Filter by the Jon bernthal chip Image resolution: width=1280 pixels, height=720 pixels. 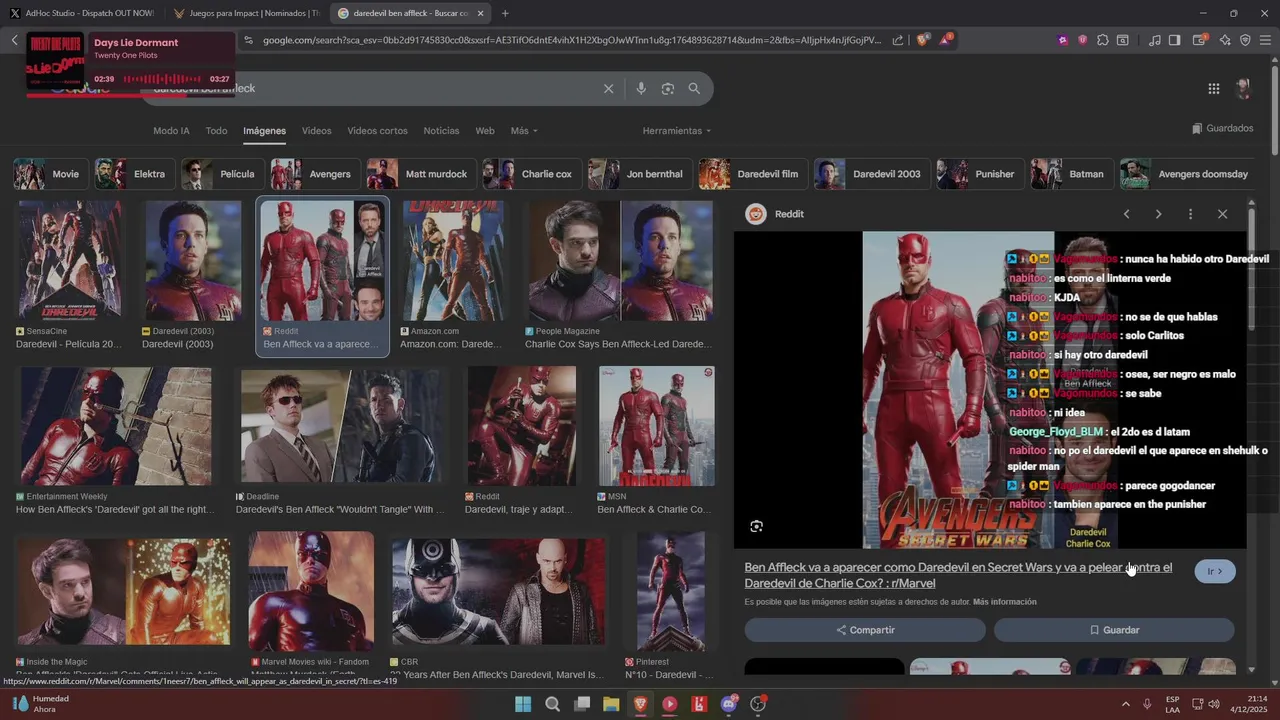point(638,174)
